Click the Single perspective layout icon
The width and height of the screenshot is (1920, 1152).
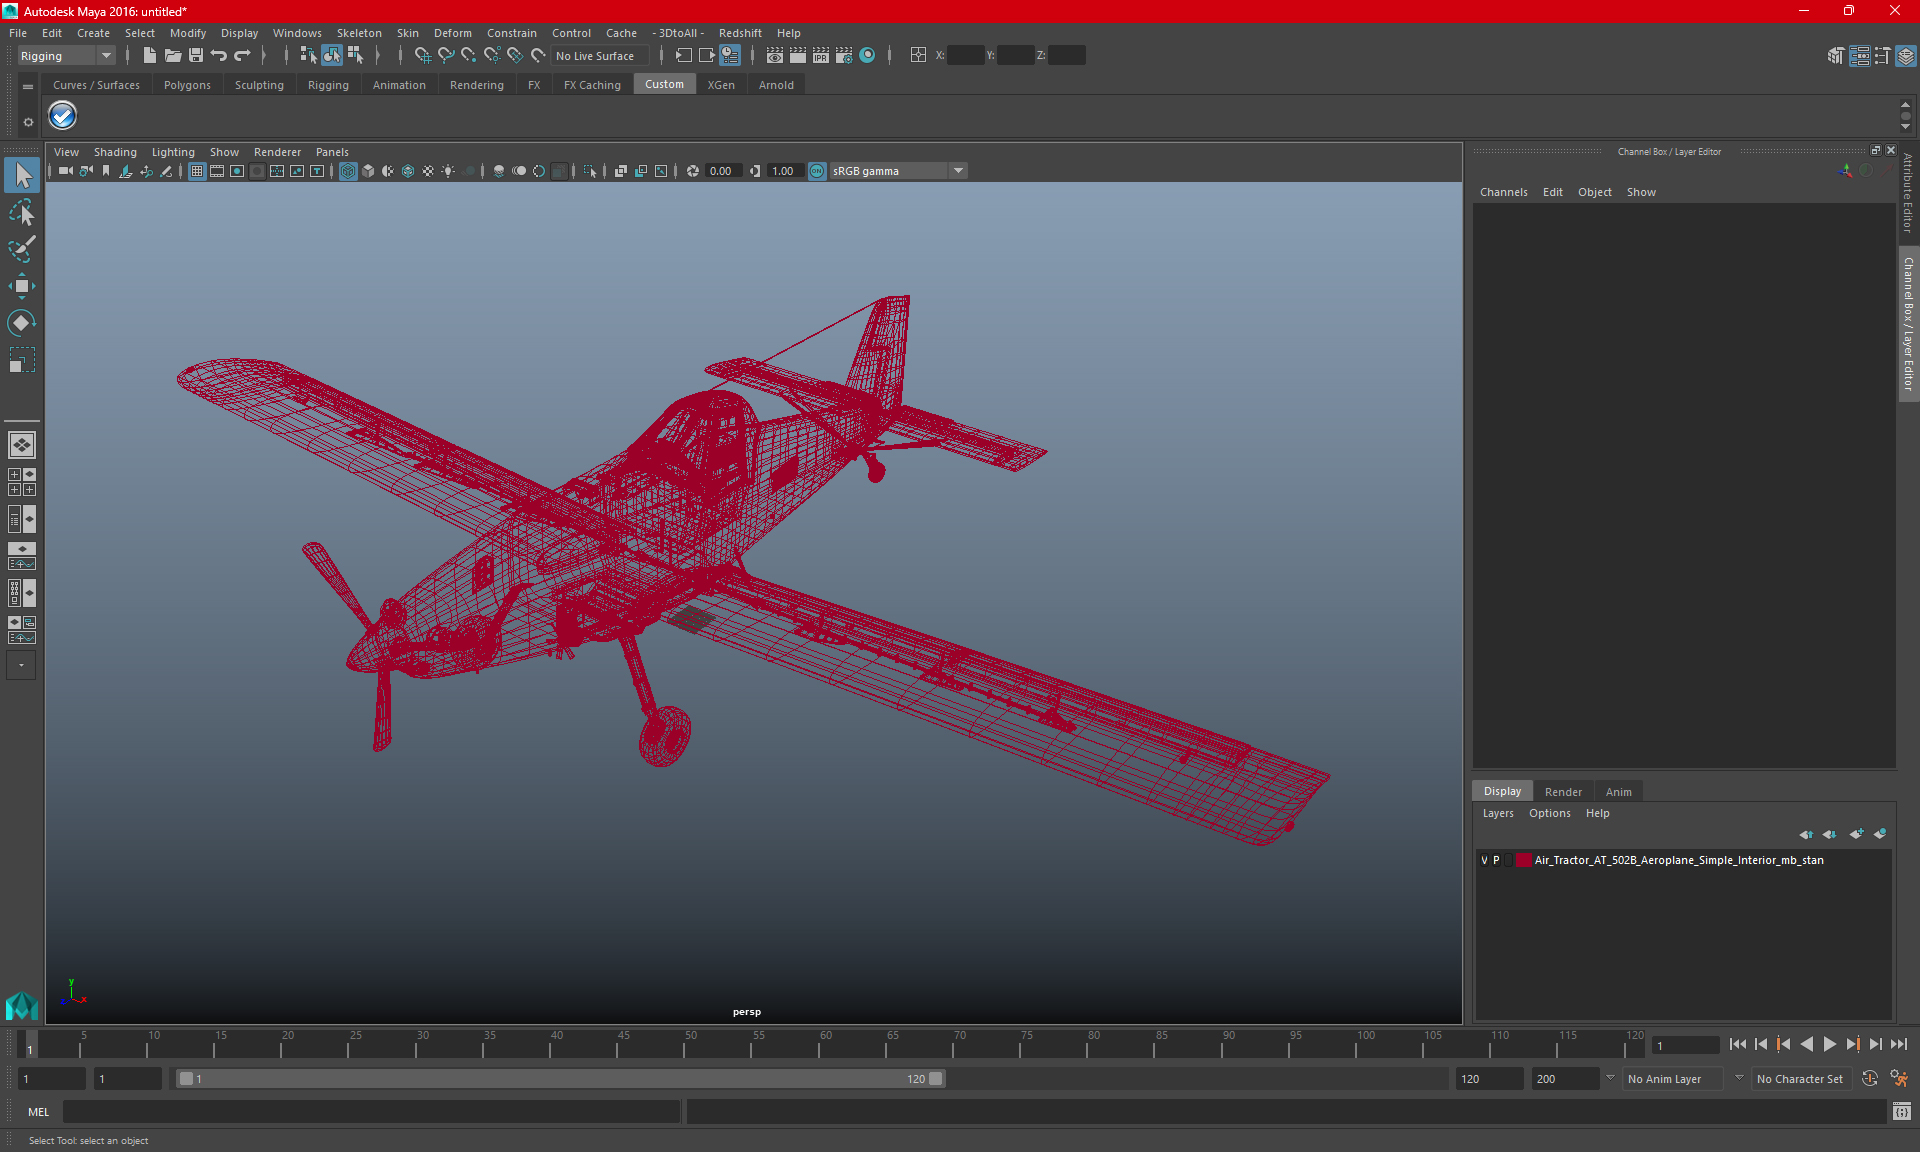pyautogui.click(x=22, y=445)
